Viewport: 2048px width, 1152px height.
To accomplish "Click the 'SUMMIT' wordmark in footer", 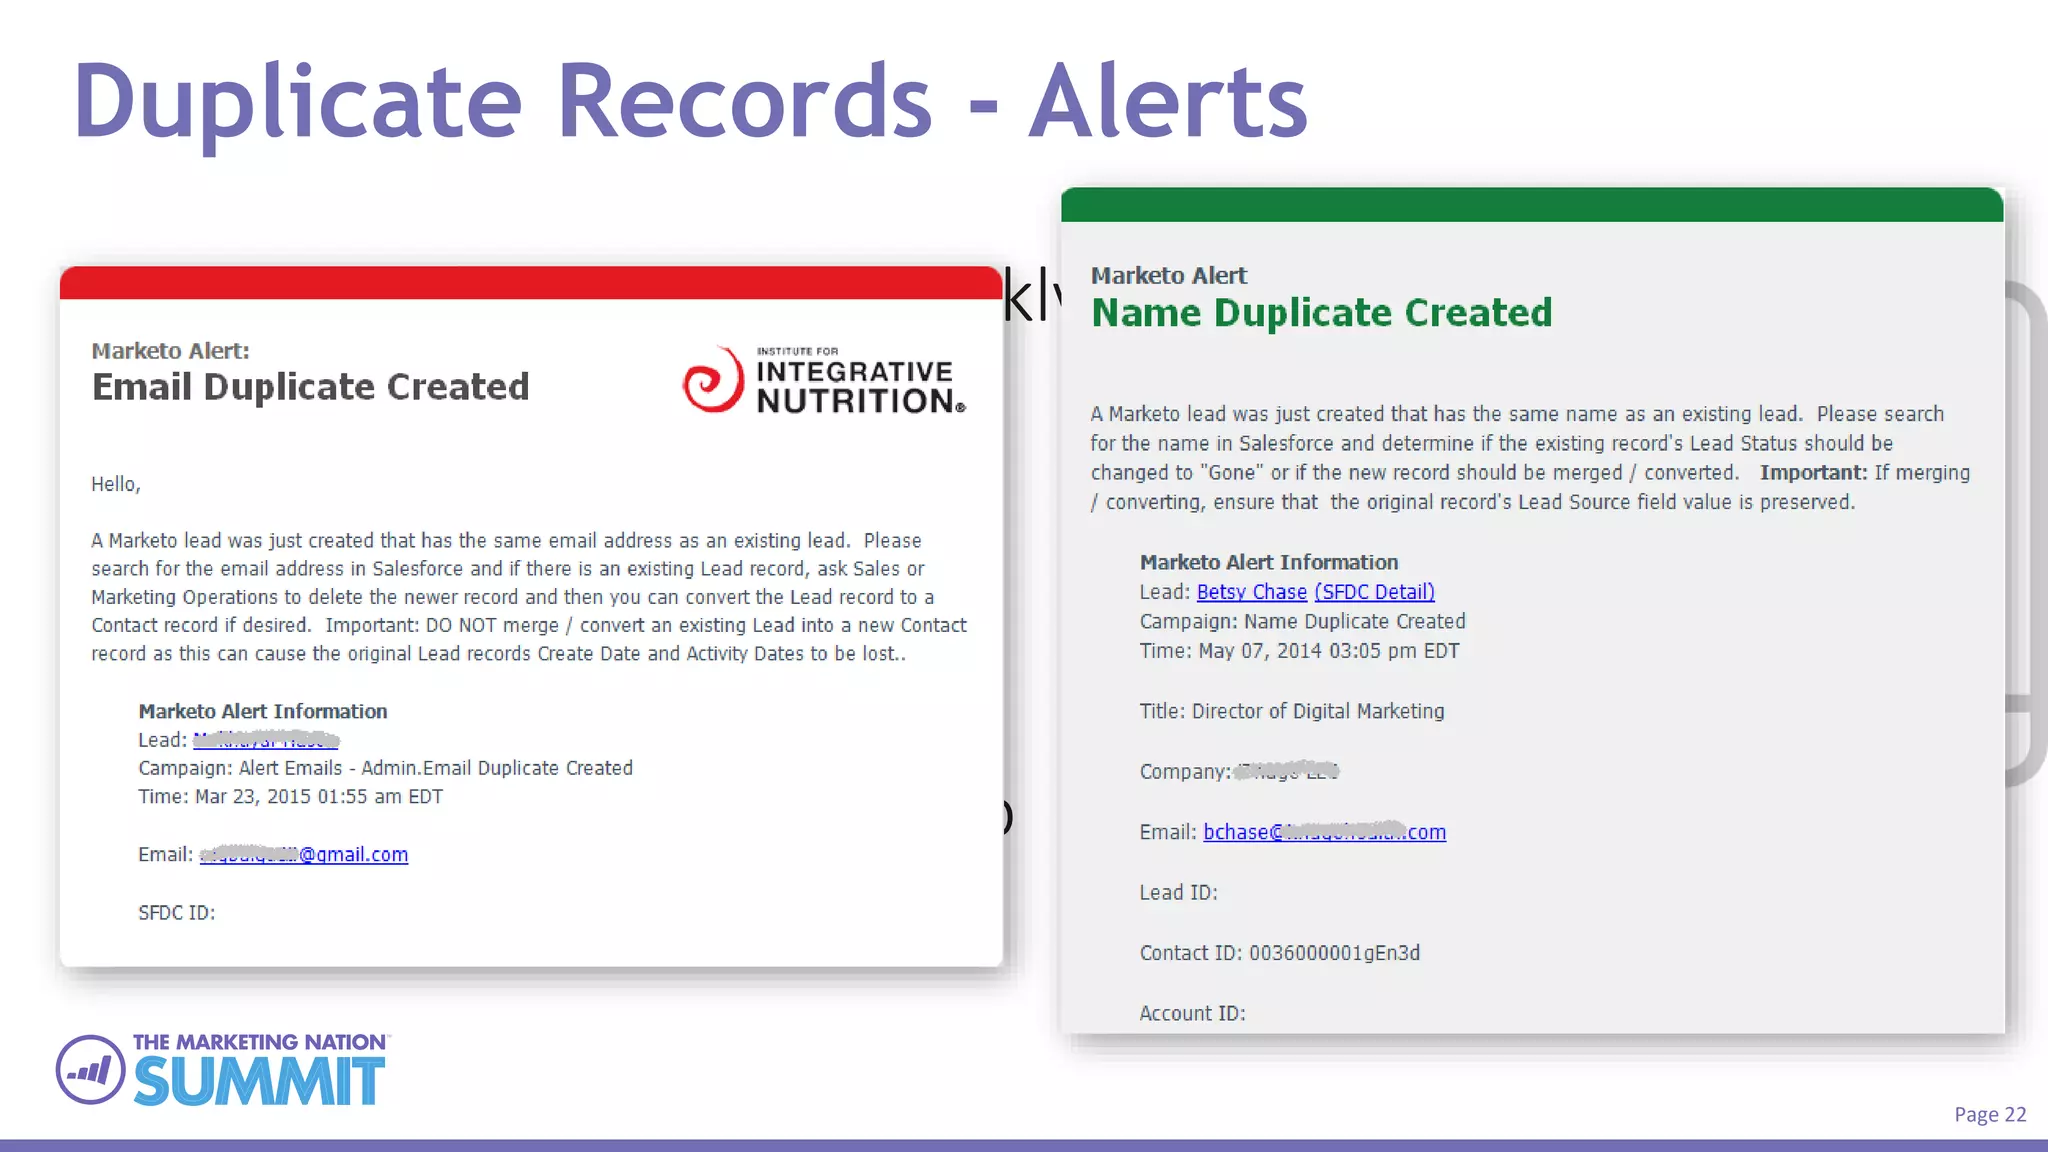I will [259, 1081].
